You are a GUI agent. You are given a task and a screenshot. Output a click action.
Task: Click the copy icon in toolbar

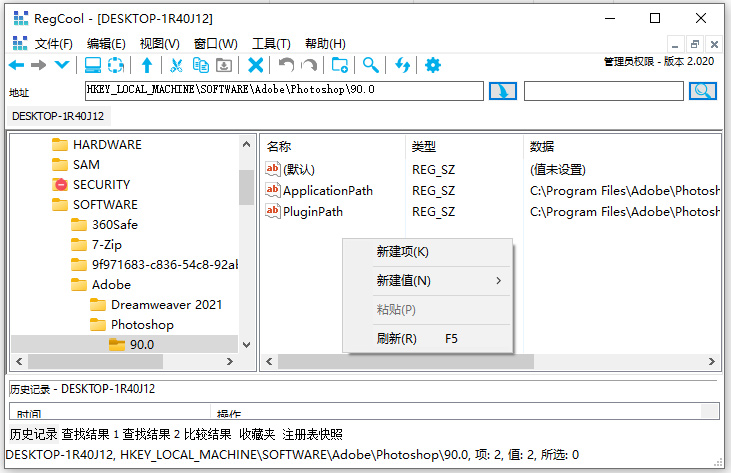(200, 65)
